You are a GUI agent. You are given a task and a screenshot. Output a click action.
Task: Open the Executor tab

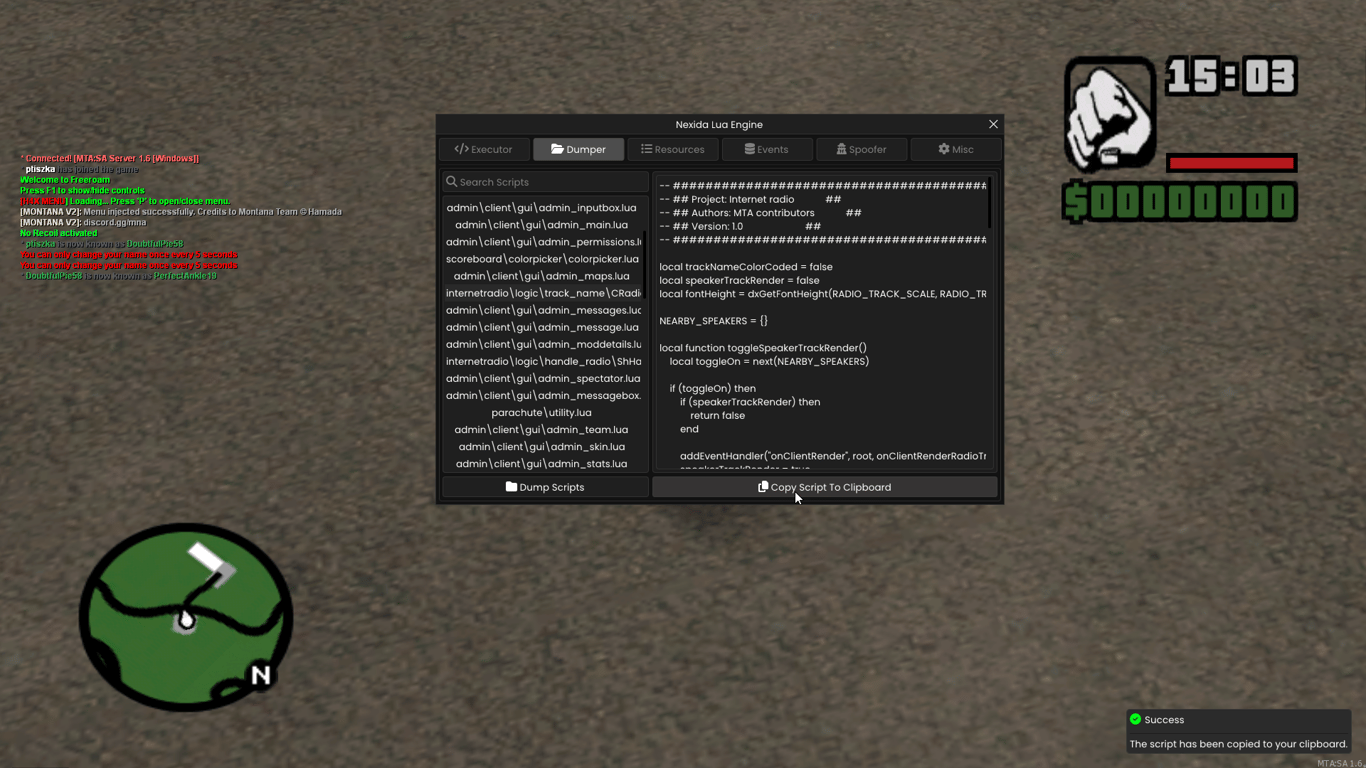point(484,149)
